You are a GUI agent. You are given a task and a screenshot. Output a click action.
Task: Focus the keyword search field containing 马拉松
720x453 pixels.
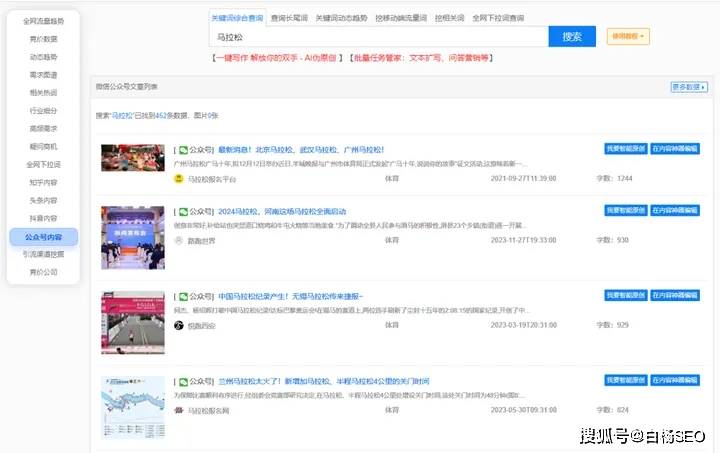(x=379, y=37)
